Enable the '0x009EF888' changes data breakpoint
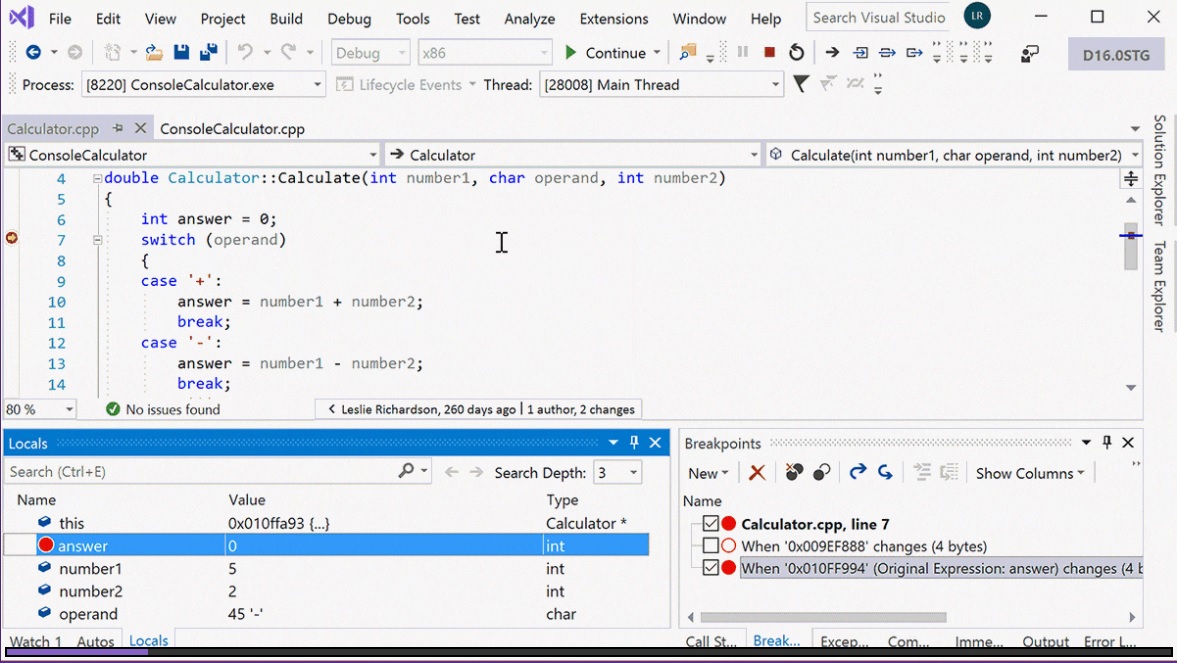Screen dimensions: 1177x663 coord(711,546)
